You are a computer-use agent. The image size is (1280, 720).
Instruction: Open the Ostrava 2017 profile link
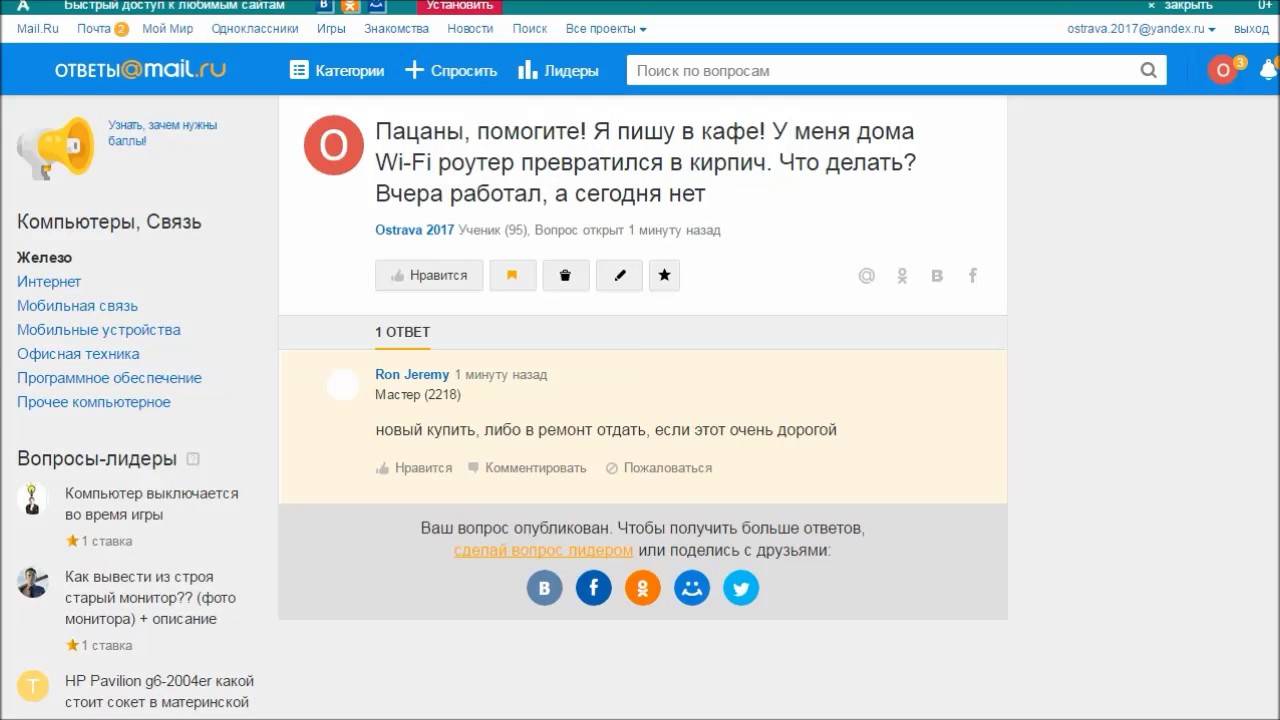(x=414, y=230)
